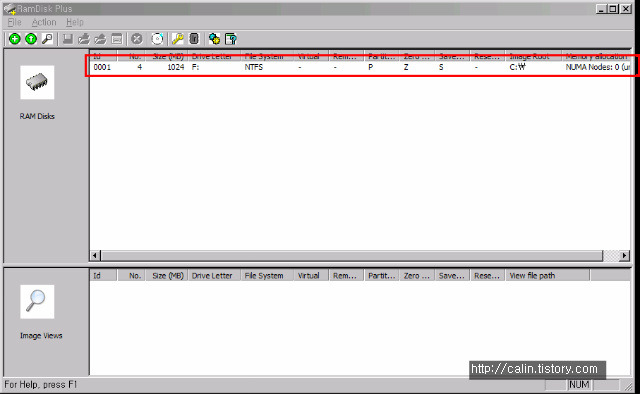Click the grayed-out window/form toolbar icon
640x394 pixels.
(117, 39)
